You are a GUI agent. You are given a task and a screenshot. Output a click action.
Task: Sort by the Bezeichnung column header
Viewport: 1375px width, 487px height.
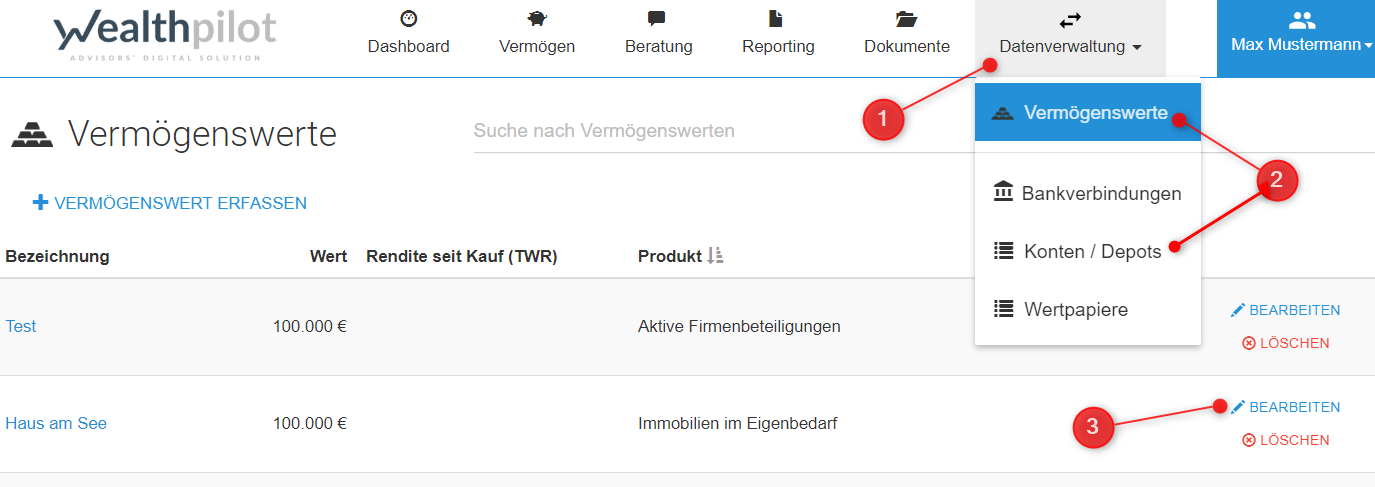pyautogui.click(x=57, y=256)
